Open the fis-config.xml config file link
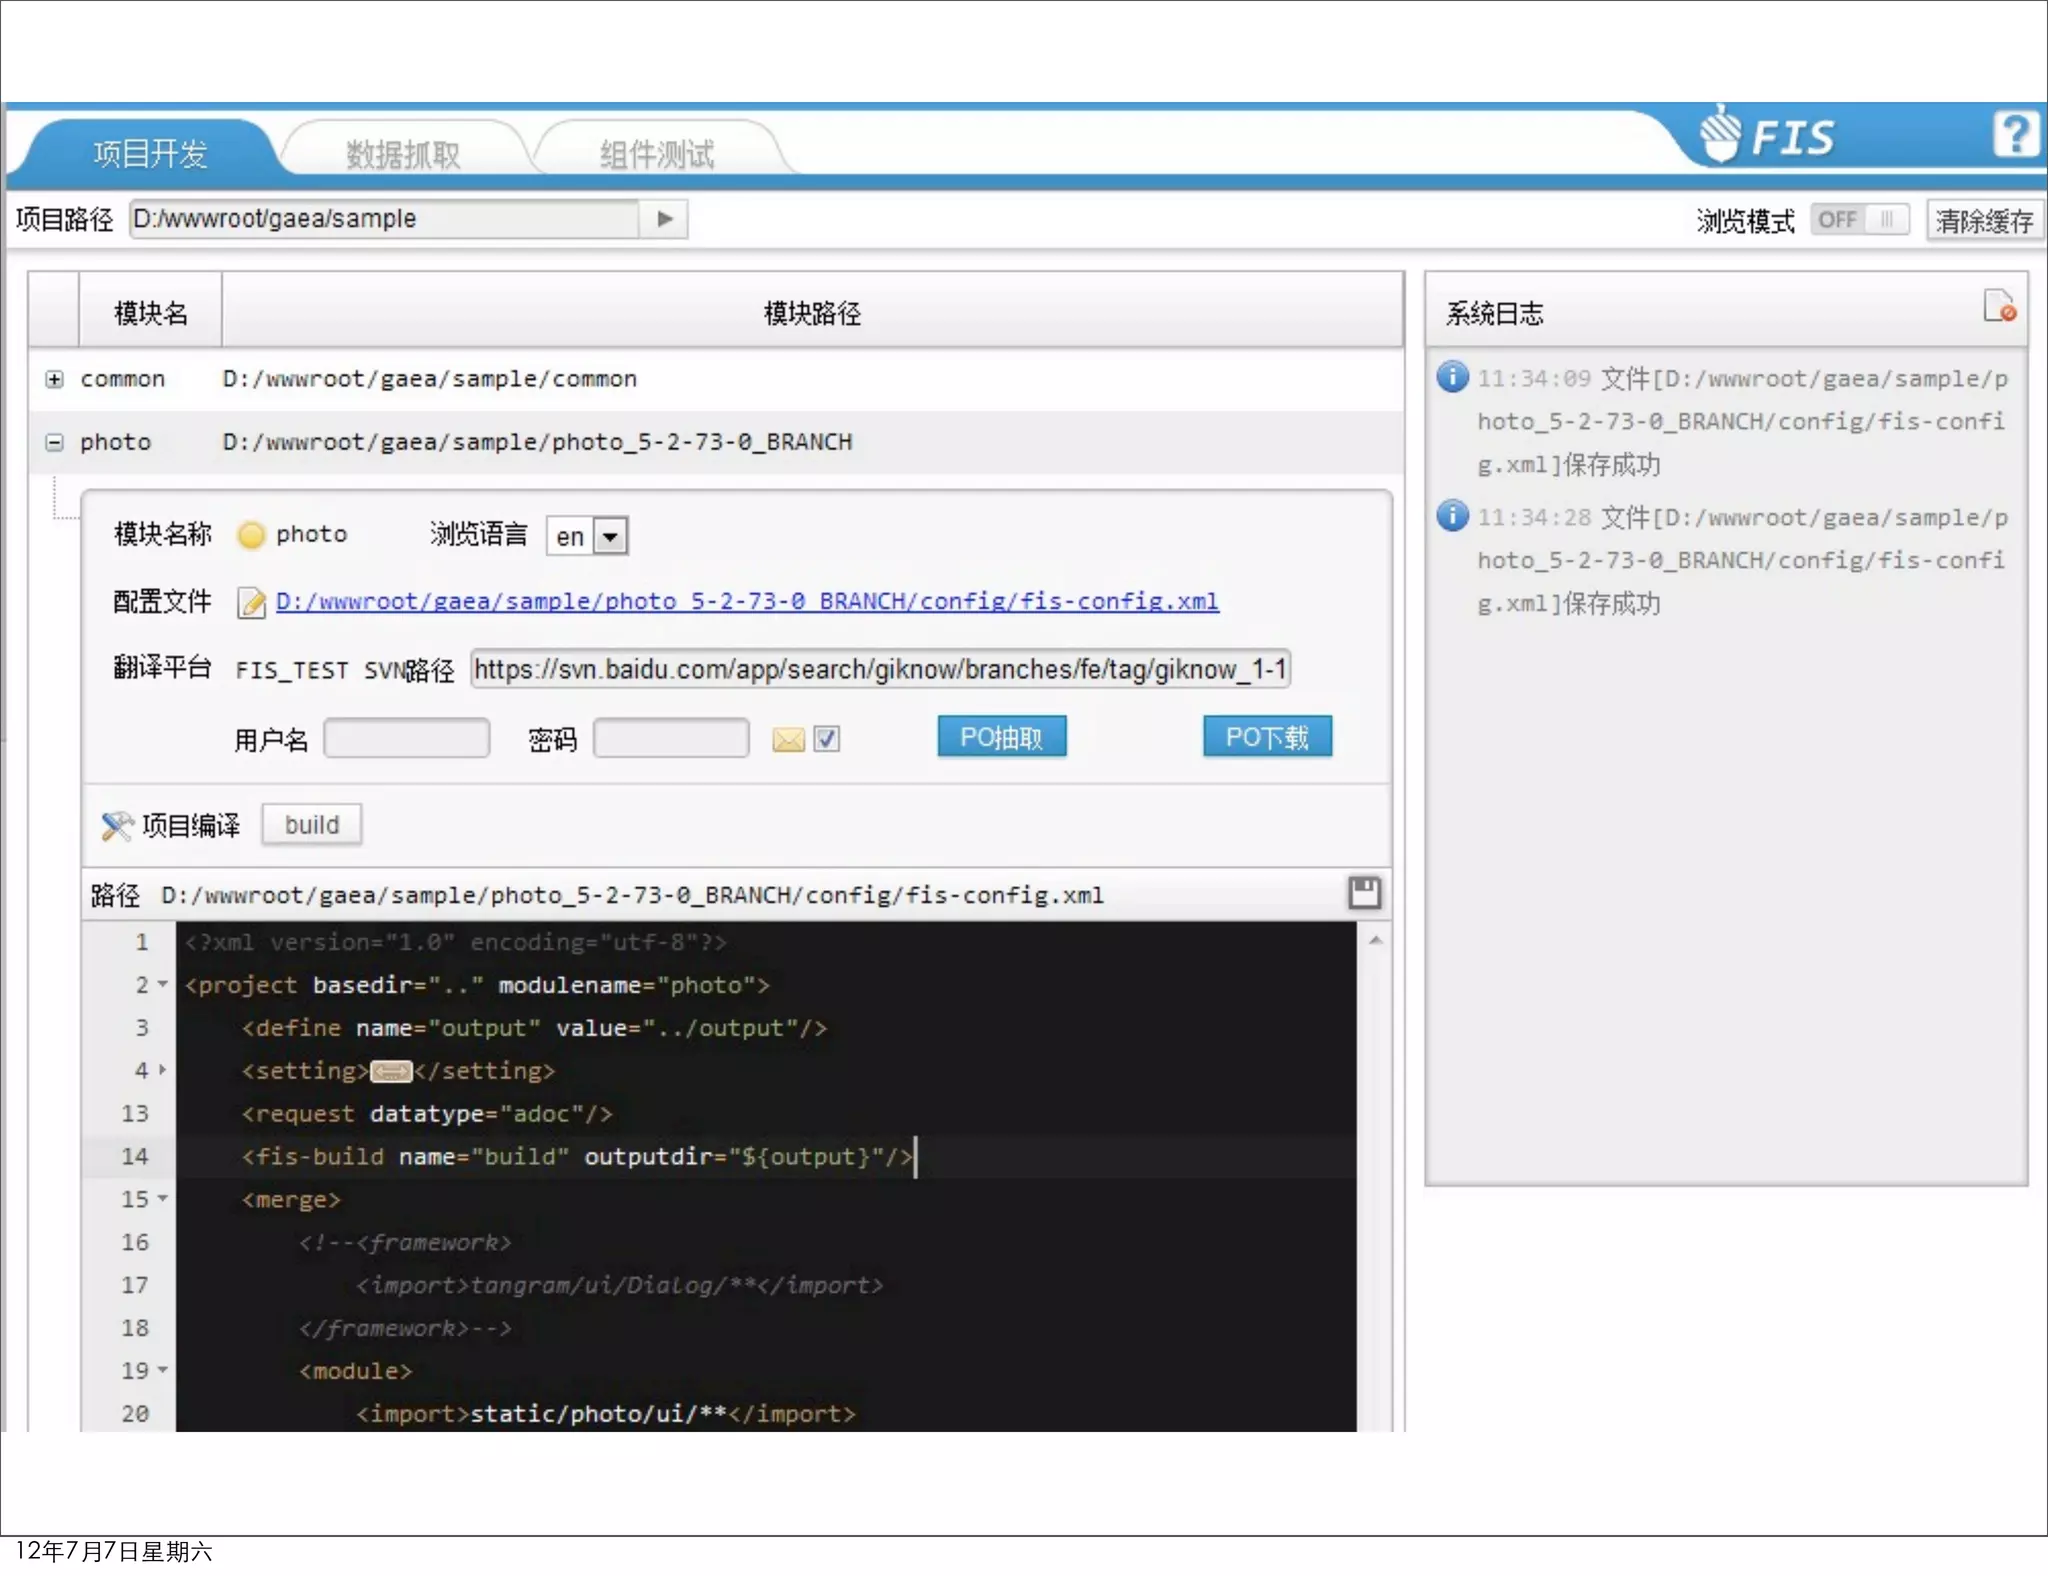 pyautogui.click(x=746, y=601)
